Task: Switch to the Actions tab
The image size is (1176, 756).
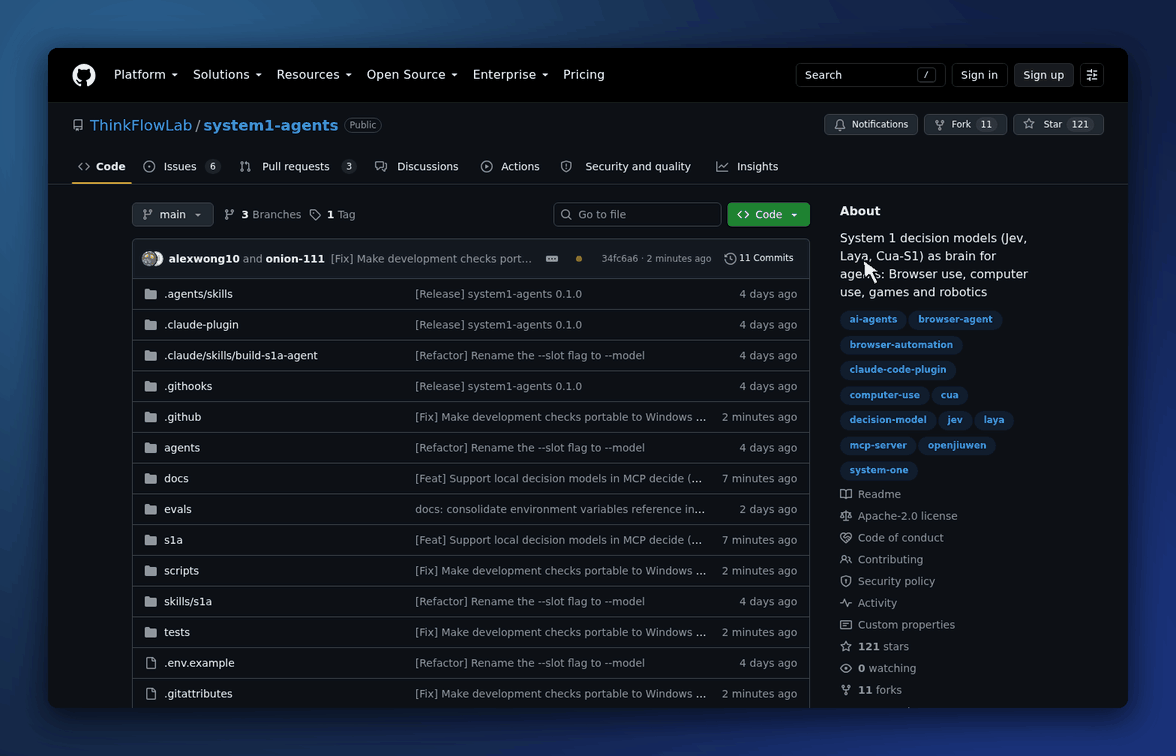Action: coord(510,166)
